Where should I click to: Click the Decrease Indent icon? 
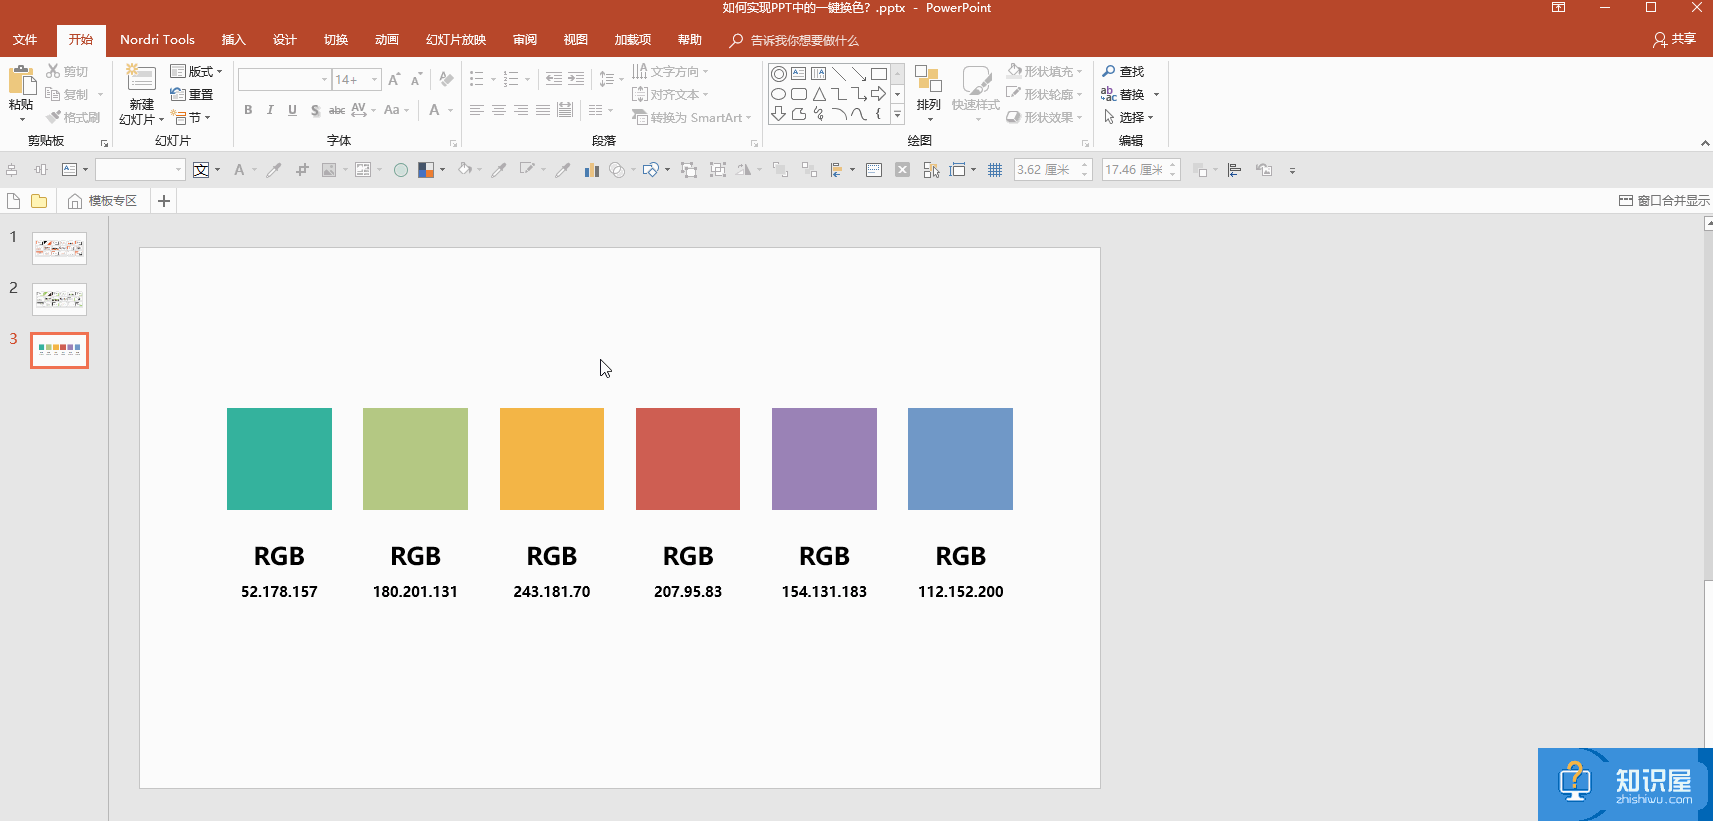click(x=554, y=79)
